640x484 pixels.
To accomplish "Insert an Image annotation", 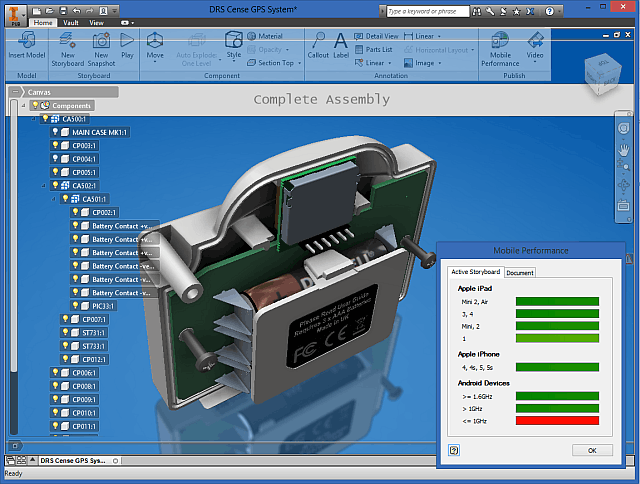I will [x=419, y=63].
